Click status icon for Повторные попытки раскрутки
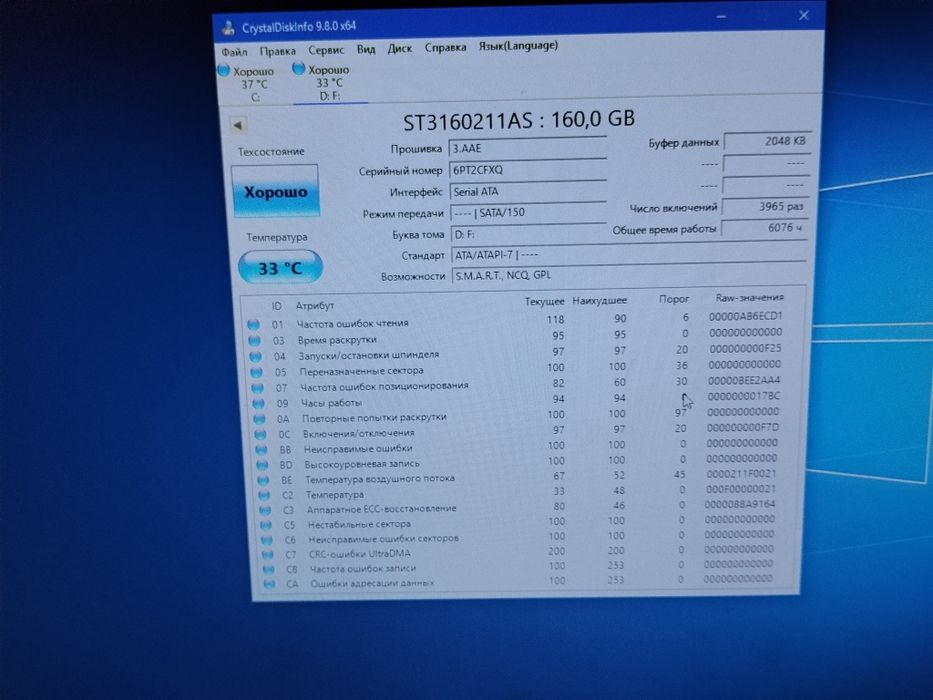The image size is (933, 700). click(x=259, y=419)
